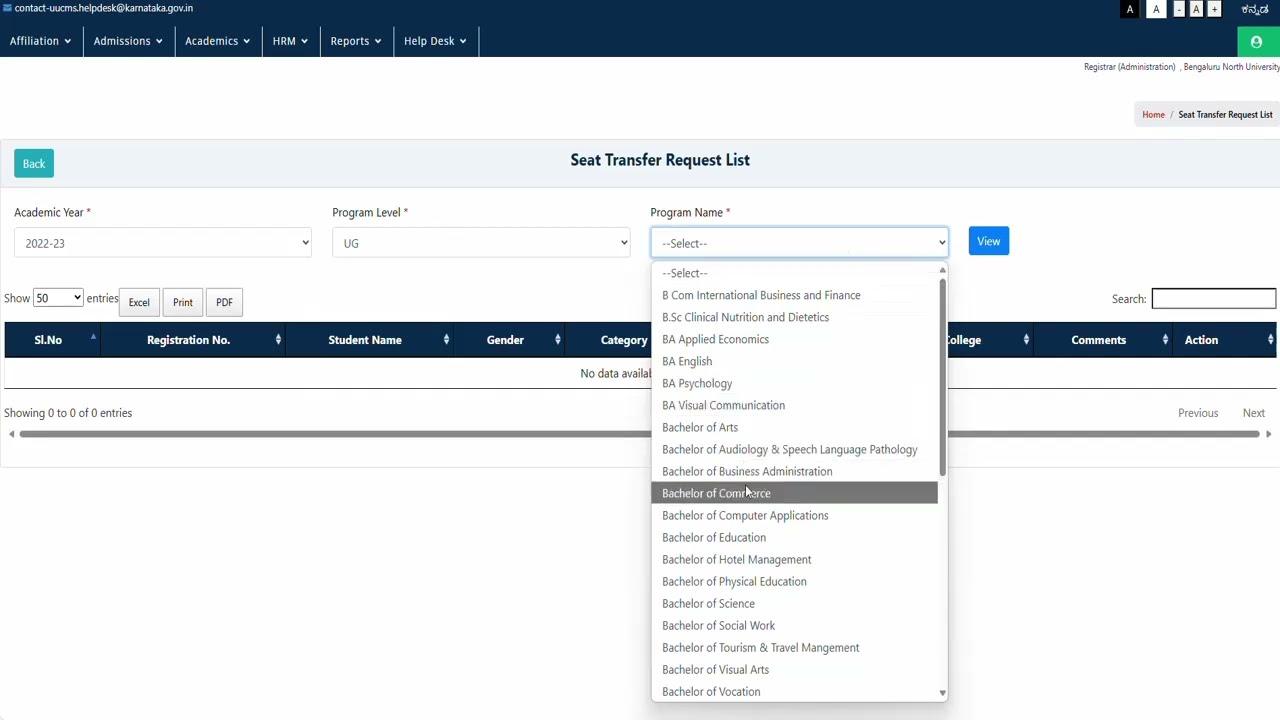This screenshot has height=720, width=1280.
Task: Open the Reports menu
Action: point(355,41)
